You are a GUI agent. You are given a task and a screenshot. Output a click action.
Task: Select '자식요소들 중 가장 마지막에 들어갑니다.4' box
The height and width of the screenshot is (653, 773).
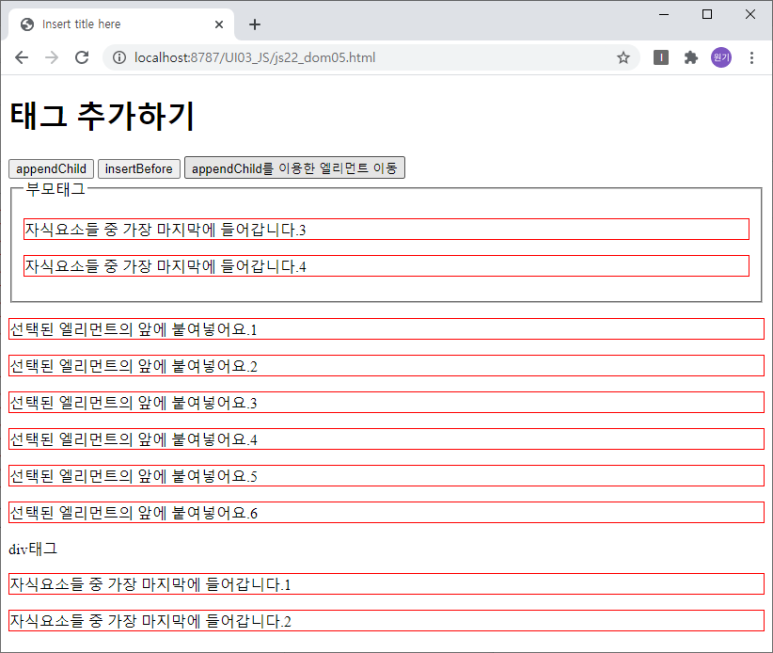386,266
